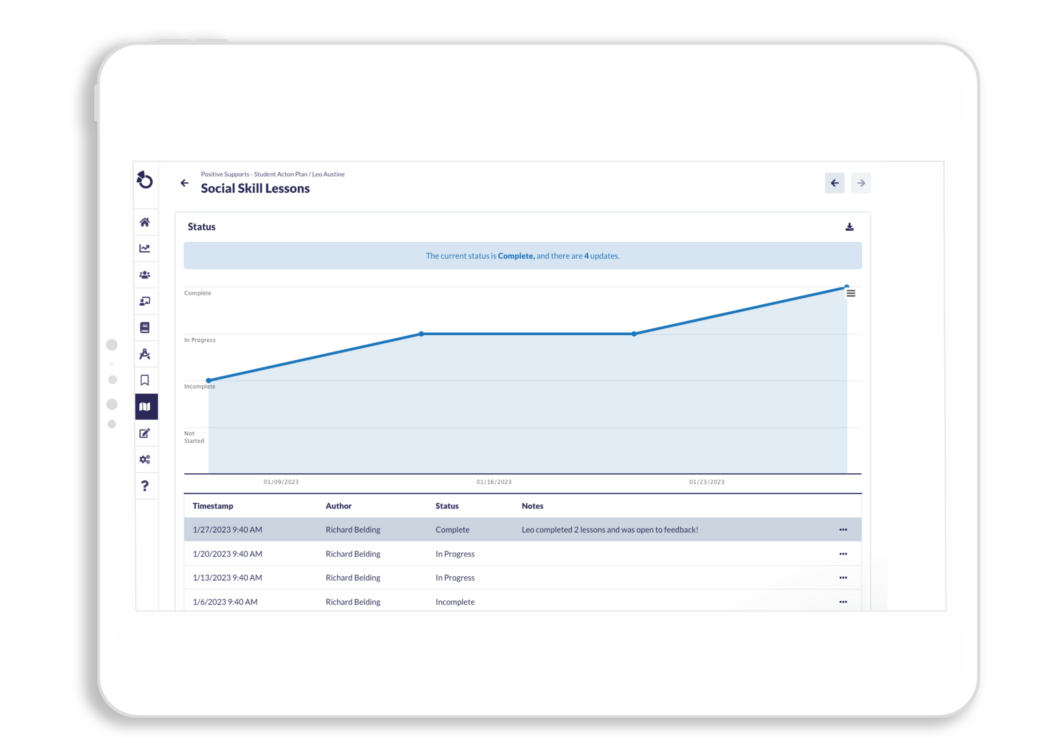Go back using arrow beside page title
Image resolution: width=1041 pixels, height=743 pixels.
pyautogui.click(x=184, y=183)
